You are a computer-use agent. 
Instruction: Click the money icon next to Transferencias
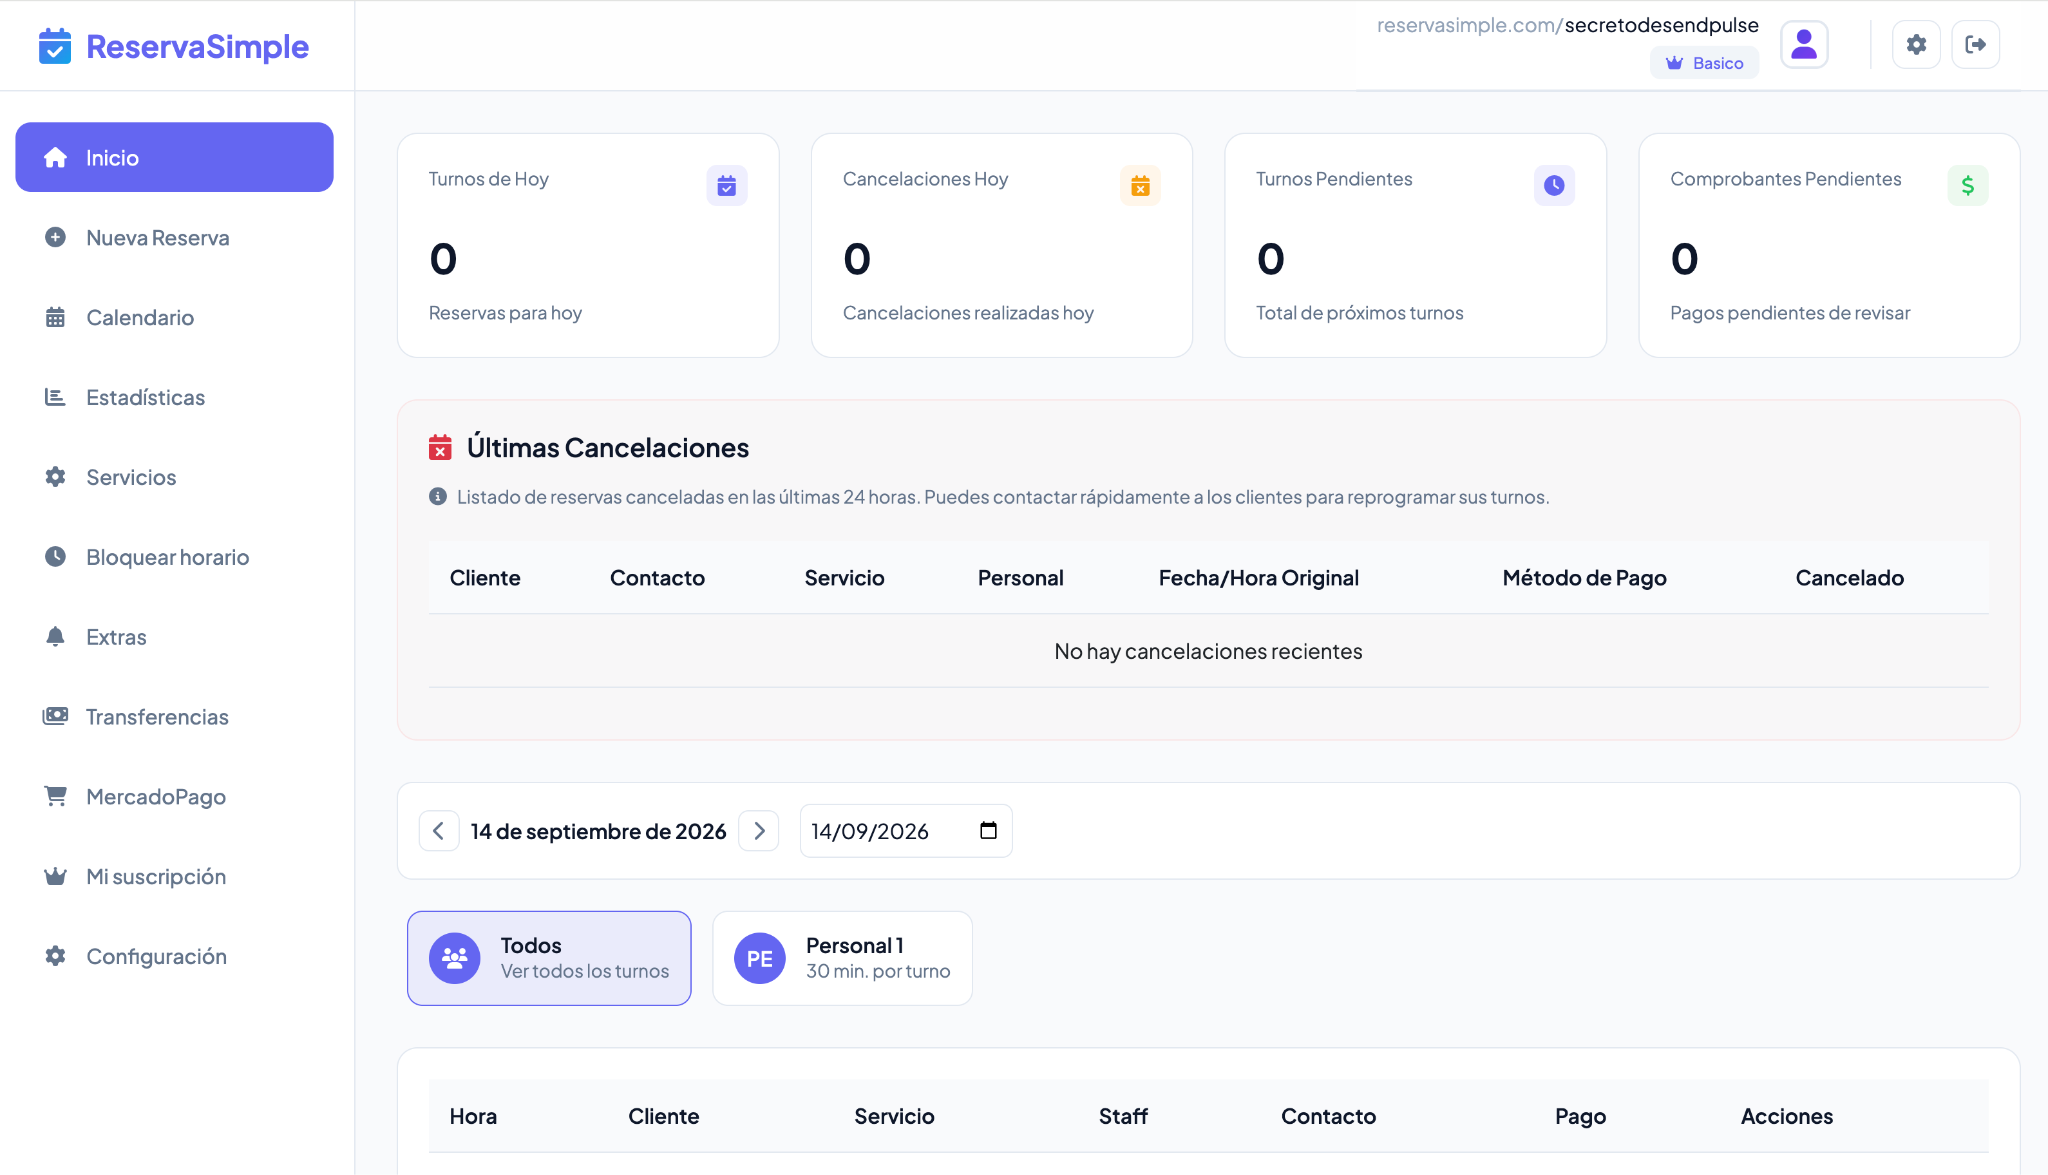(x=56, y=716)
